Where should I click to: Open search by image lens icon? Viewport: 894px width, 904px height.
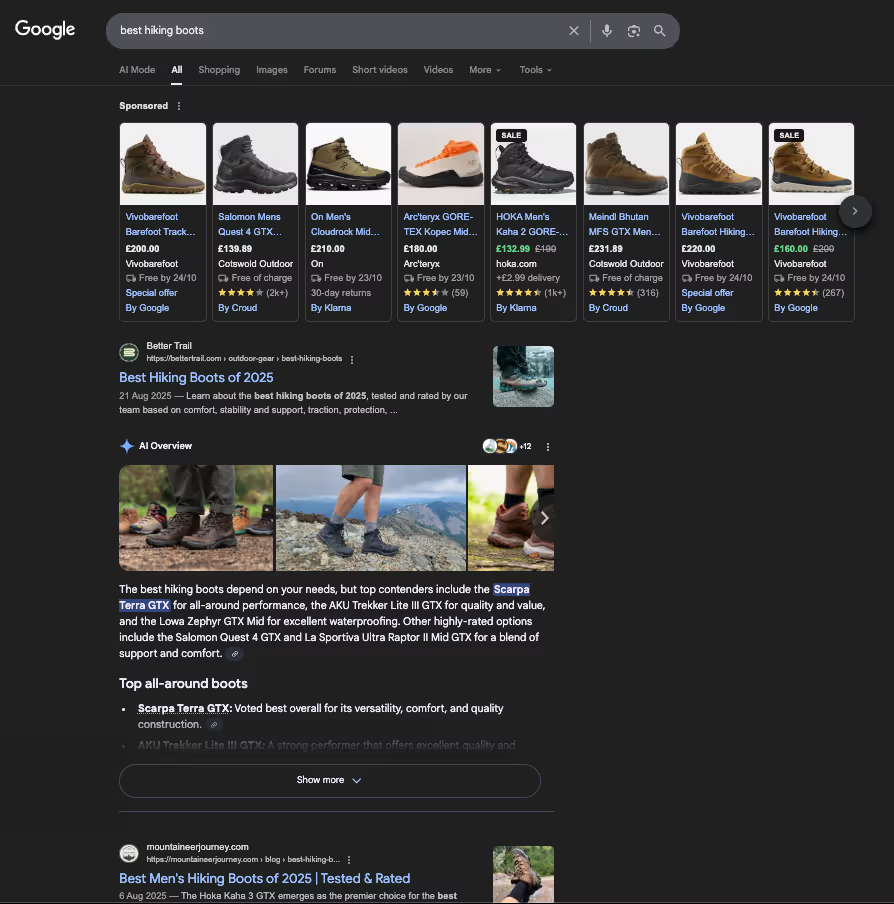[633, 31]
